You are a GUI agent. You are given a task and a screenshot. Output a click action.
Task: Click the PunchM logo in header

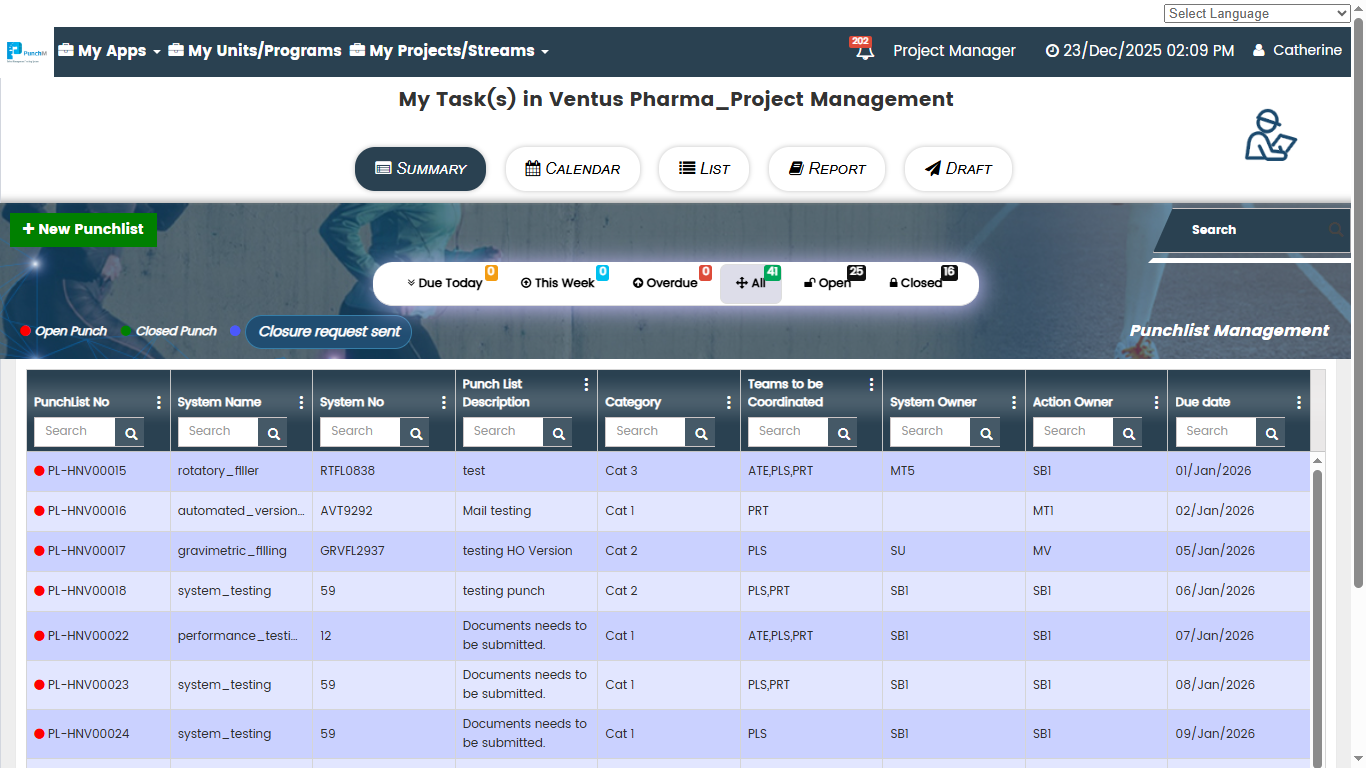pos(27,52)
